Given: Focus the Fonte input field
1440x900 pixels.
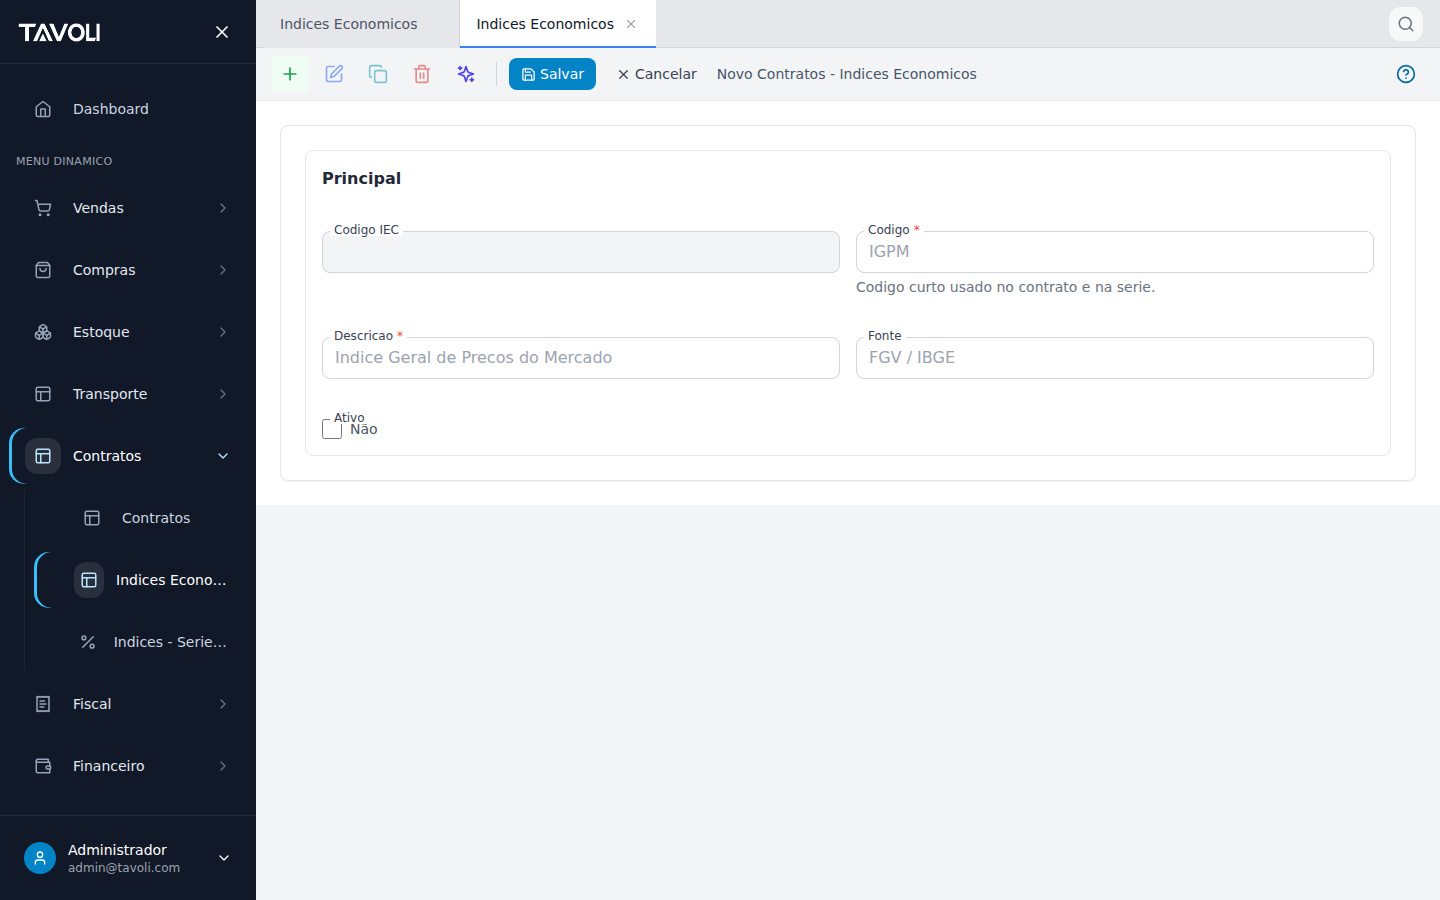Looking at the screenshot, I should [1115, 358].
